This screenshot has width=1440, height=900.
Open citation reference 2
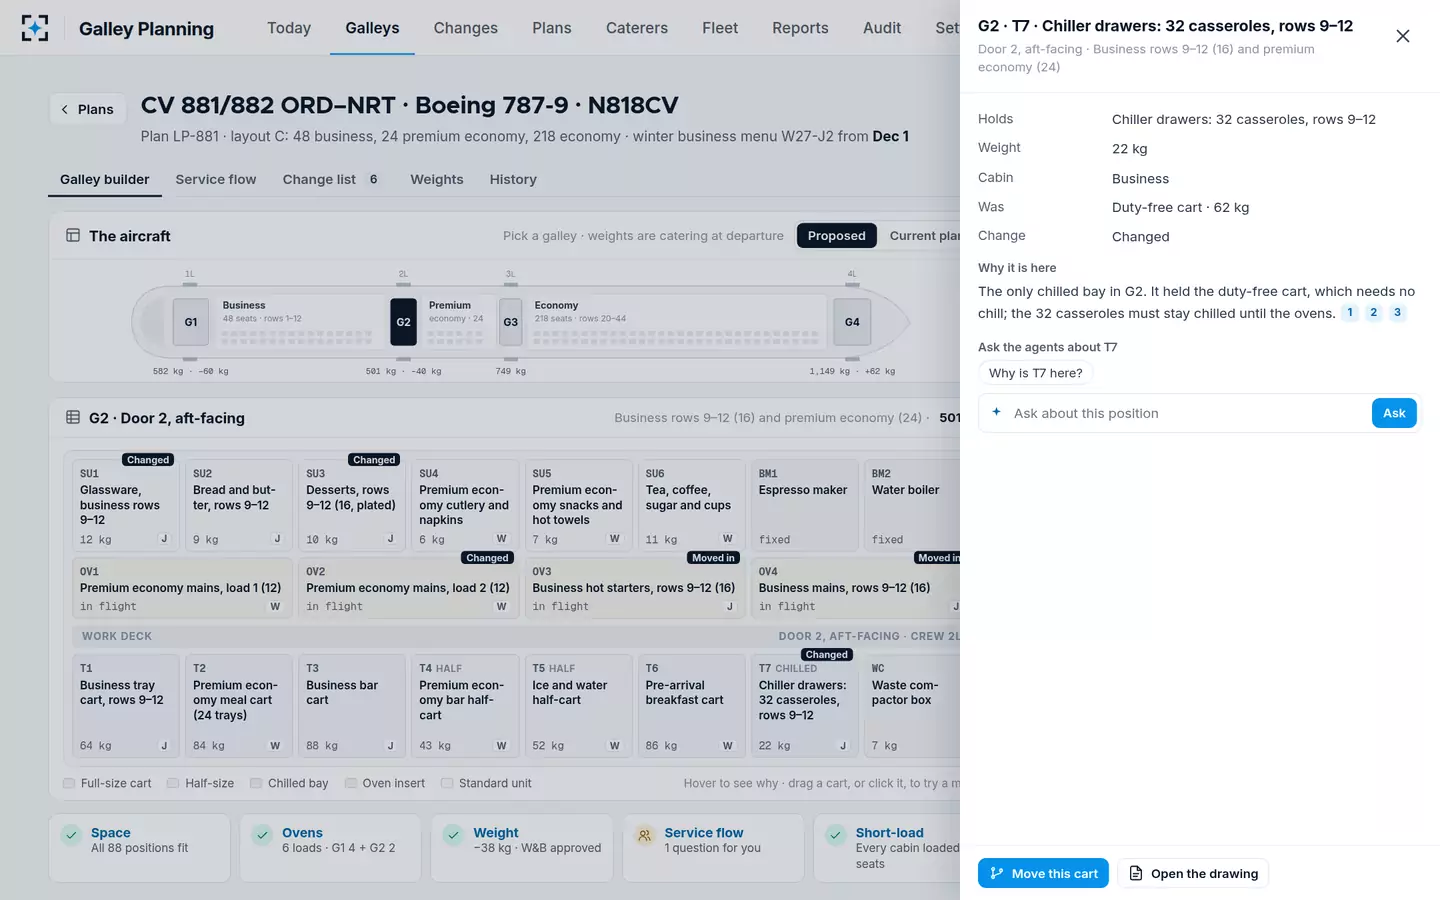1374,313
